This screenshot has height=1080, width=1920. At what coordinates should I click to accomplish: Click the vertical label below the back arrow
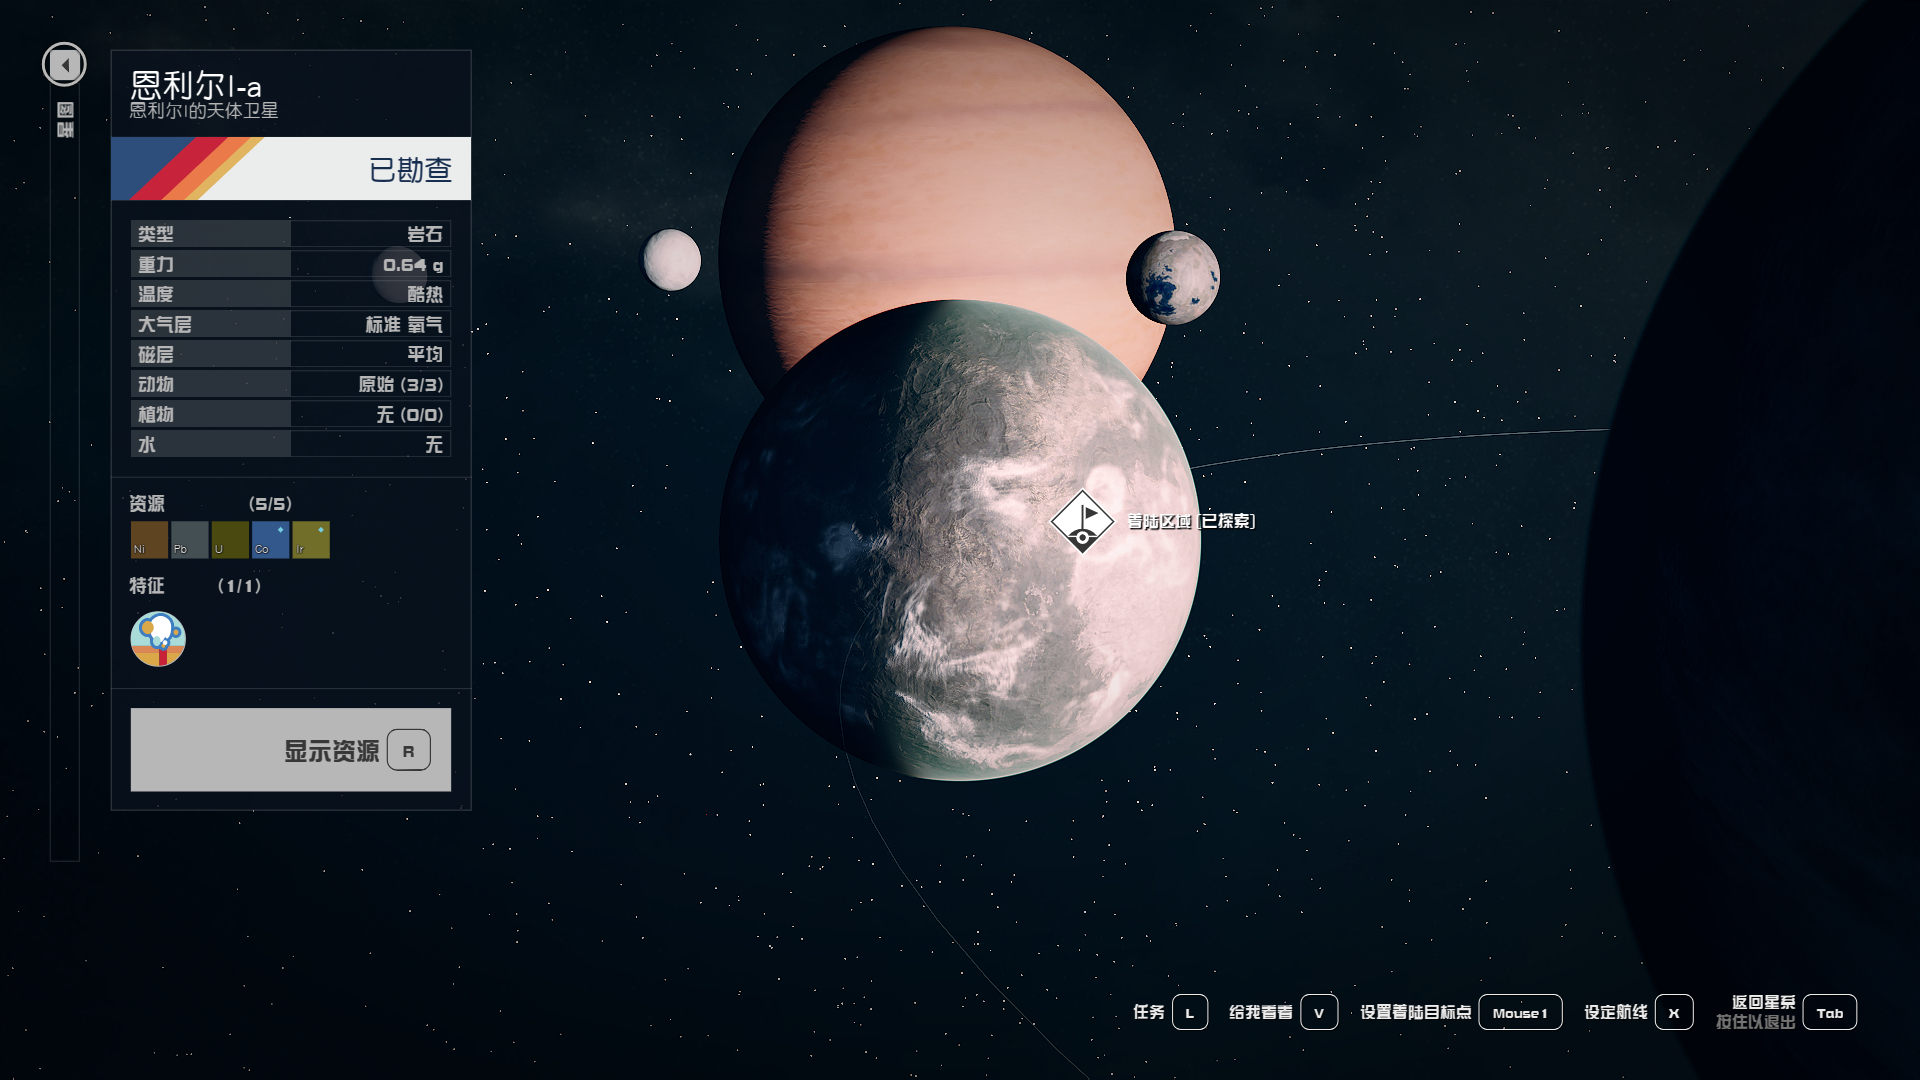[x=65, y=119]
